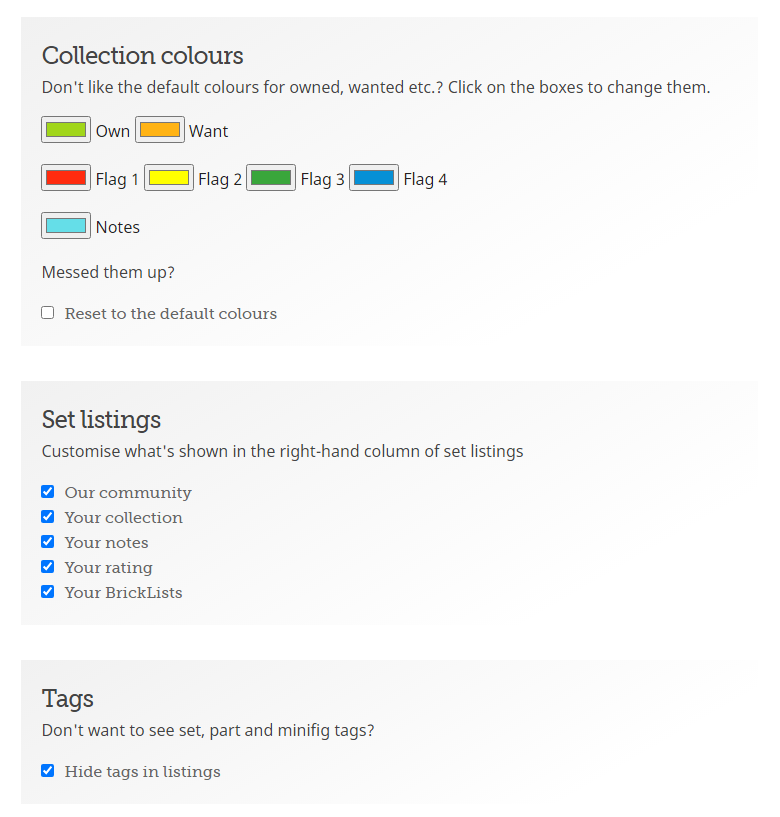Change the cyan Notes colour swatch

click(x=66, y=226)
